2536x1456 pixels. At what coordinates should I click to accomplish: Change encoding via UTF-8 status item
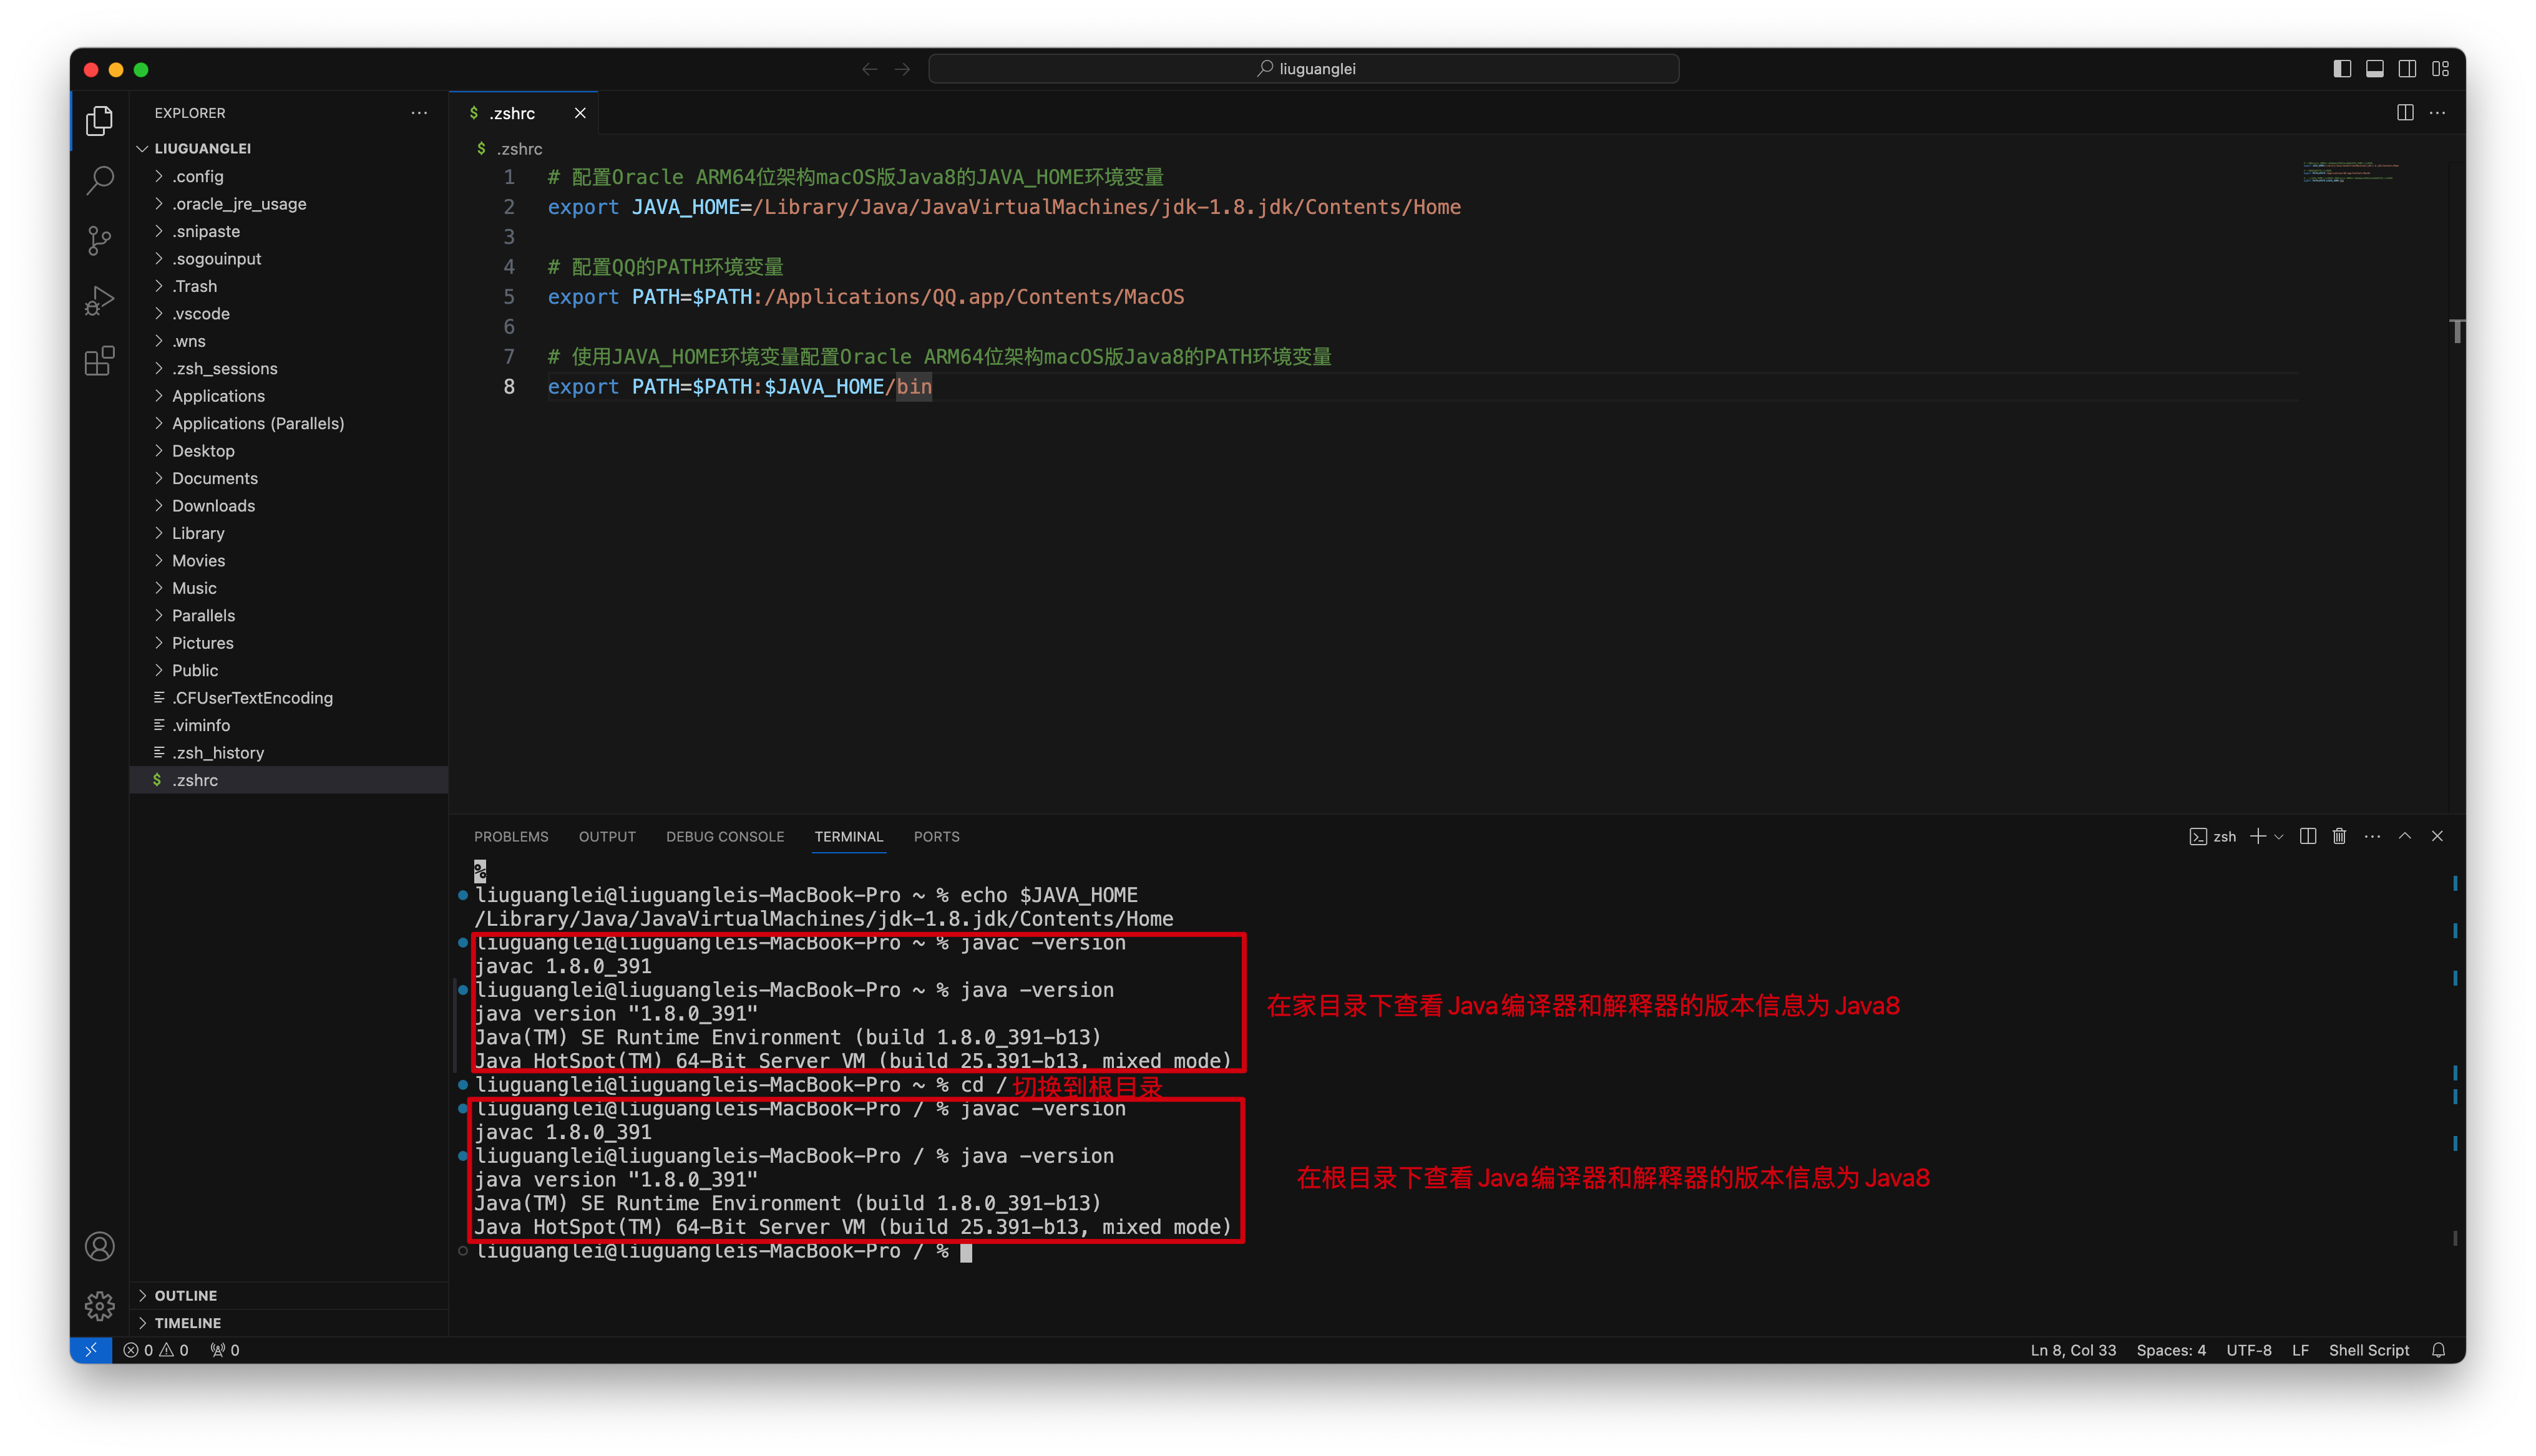tap(2249, 1350)
